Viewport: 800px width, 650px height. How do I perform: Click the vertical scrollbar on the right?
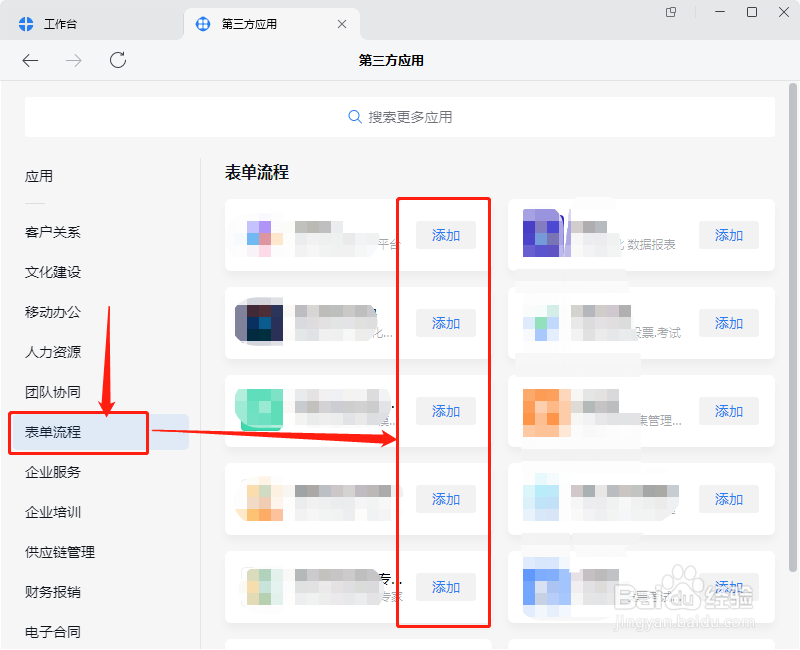792,327
